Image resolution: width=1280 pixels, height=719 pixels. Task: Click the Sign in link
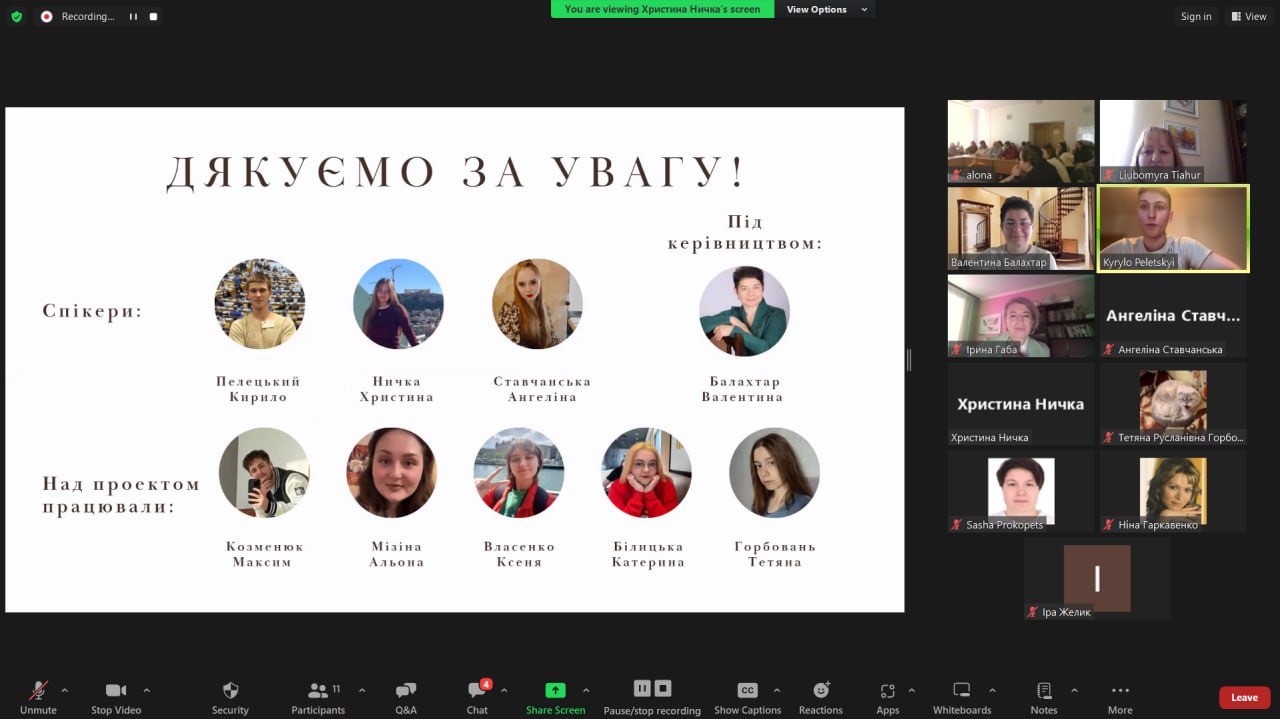pyautogui.click(x=1196, y=16)
